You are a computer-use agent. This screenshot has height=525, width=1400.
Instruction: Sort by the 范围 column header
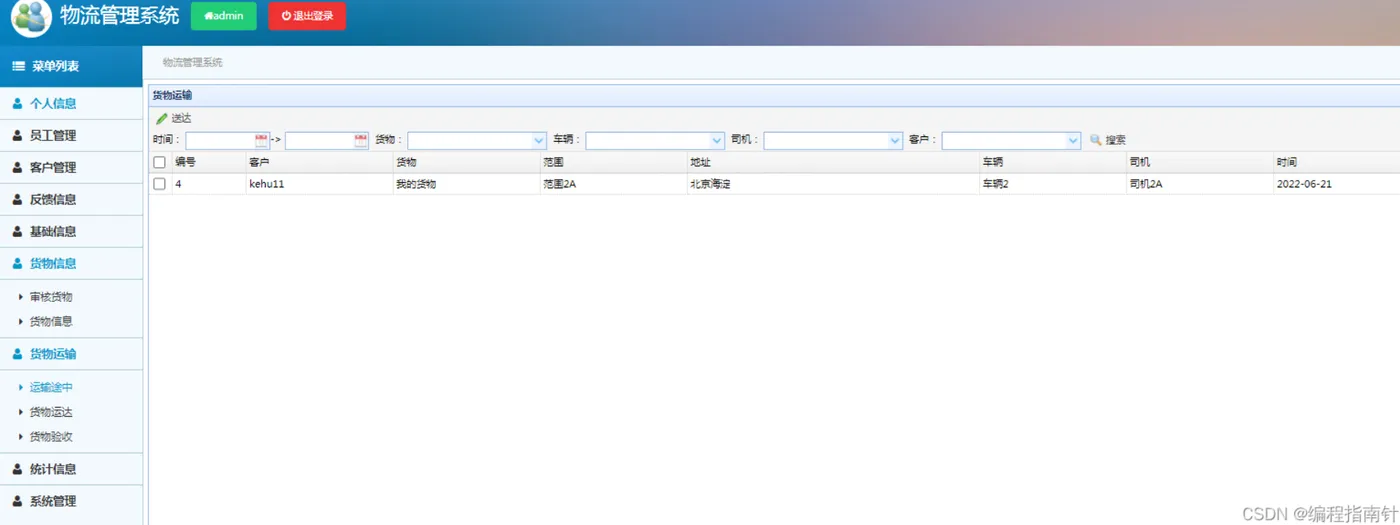(613, 162)
